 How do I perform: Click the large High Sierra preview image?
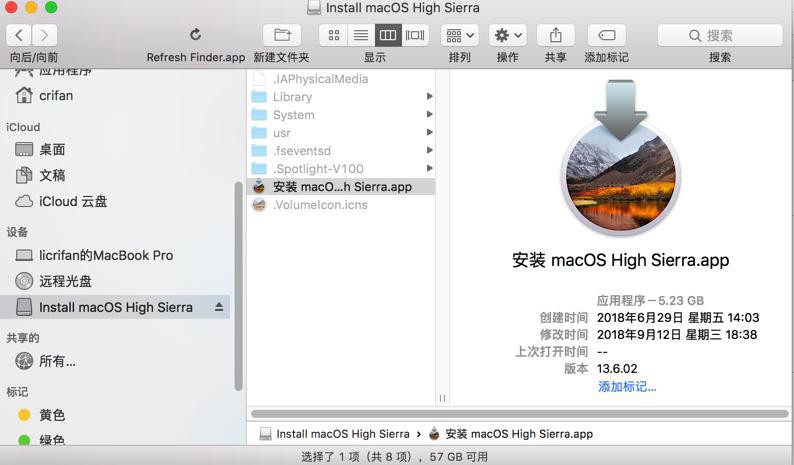(621, 159)
